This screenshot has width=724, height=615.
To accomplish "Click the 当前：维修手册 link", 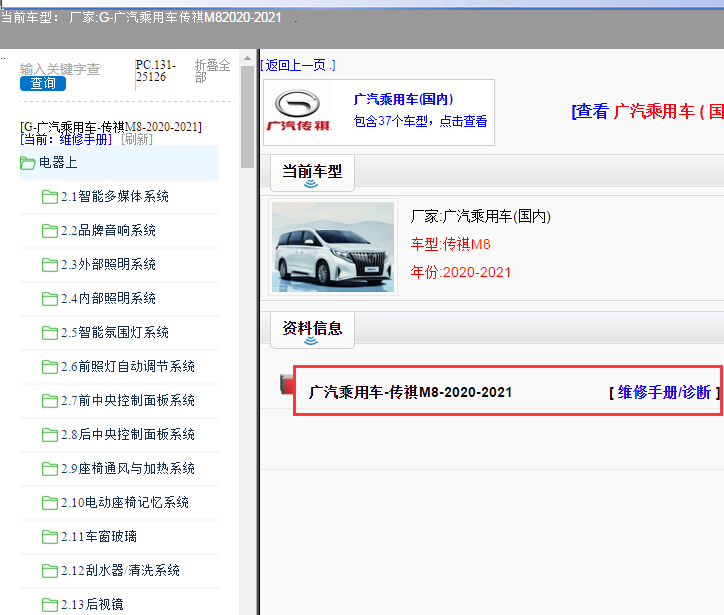I will pos(66,139).
